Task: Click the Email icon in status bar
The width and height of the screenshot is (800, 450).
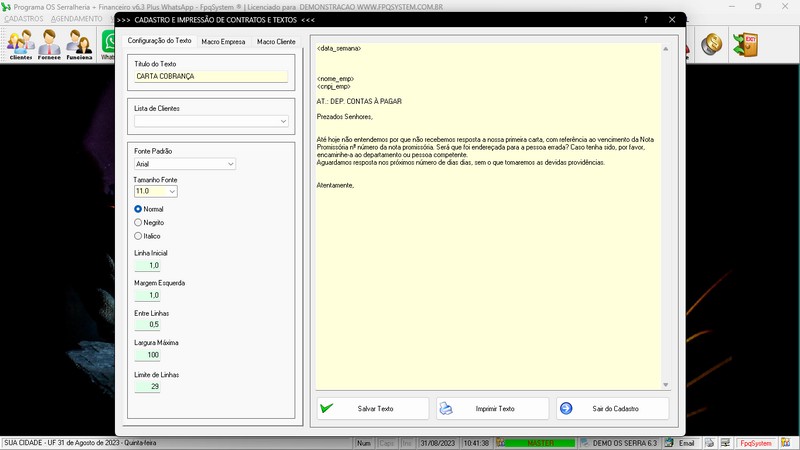Action: pos(669,443)
